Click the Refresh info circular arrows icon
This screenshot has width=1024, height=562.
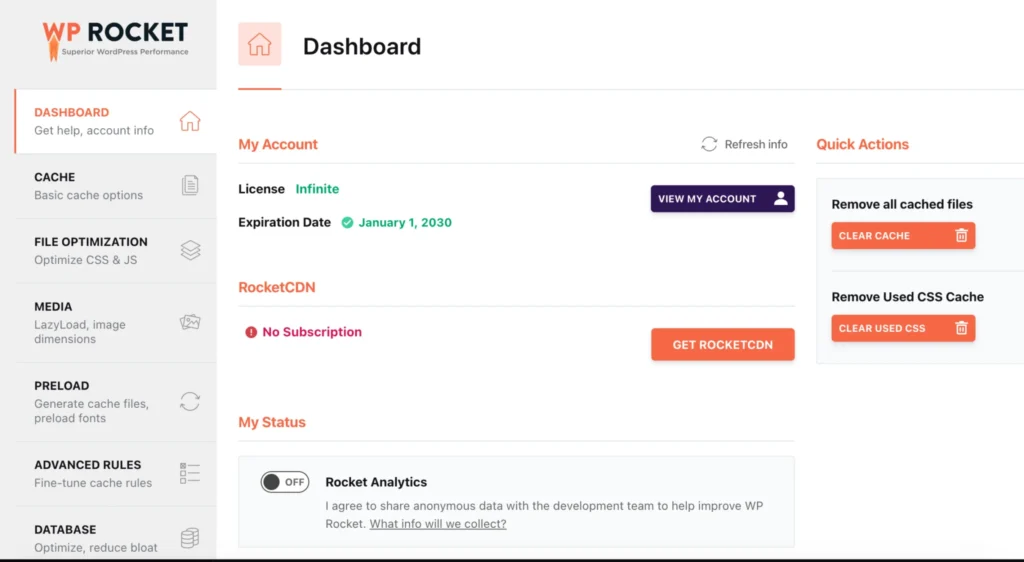(x=709, y=144)
